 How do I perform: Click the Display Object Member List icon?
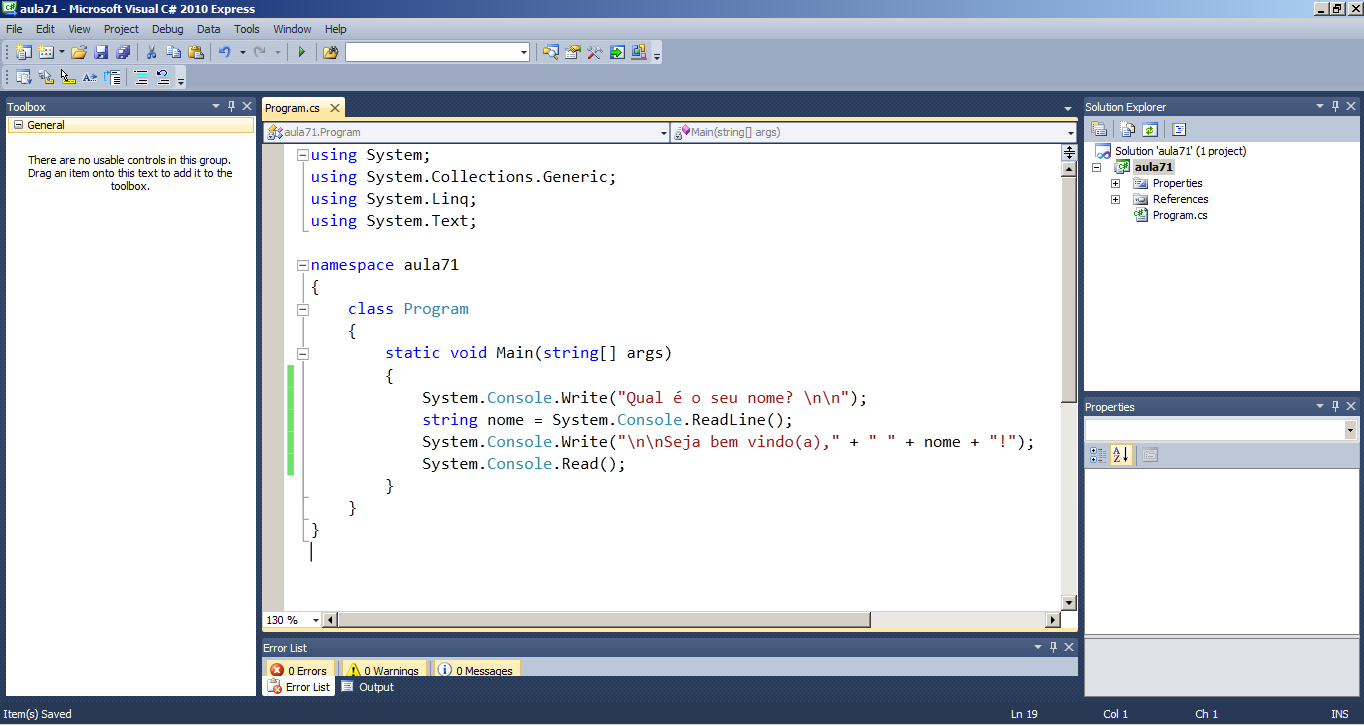pyautogui.click(x=24, y=77)
